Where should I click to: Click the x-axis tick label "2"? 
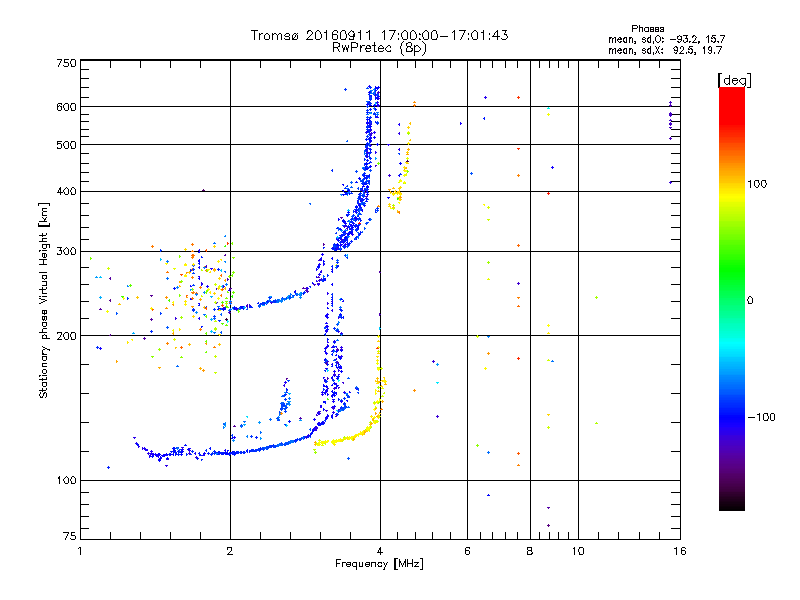pos(230,551)
